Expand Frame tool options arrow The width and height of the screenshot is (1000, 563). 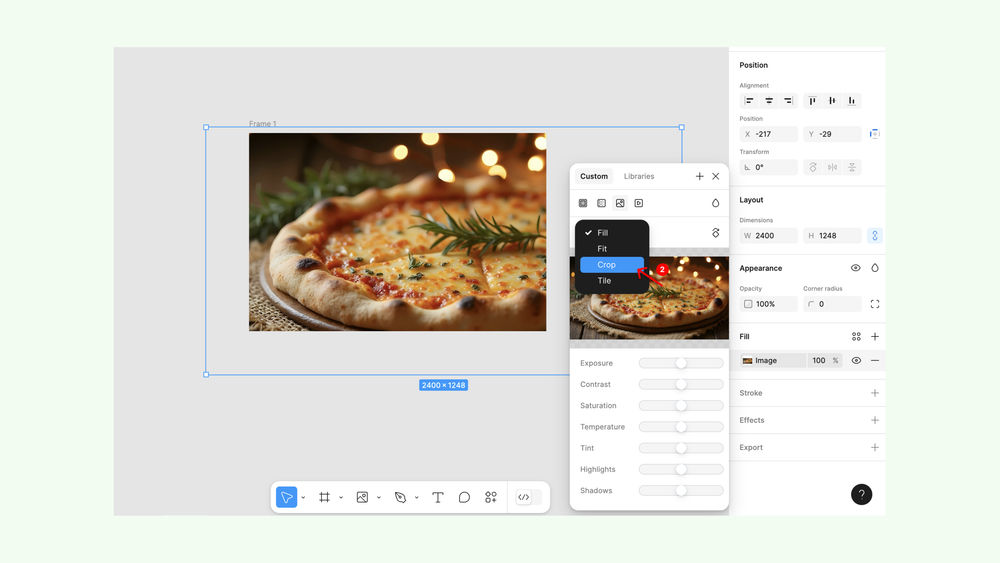click(x=341, y=497)
